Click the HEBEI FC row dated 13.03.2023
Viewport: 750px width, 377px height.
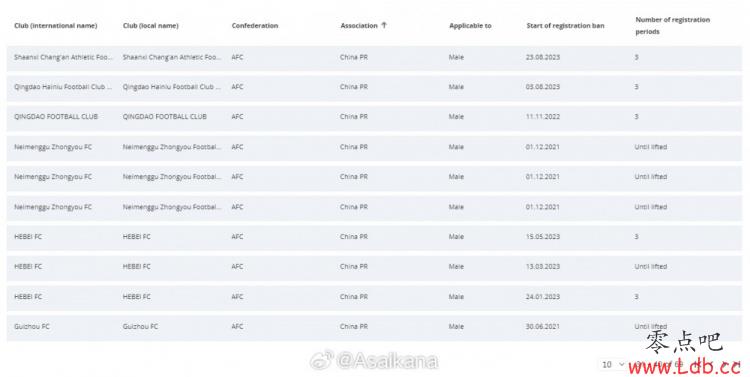pyautogui.click(x=374, y=266)
